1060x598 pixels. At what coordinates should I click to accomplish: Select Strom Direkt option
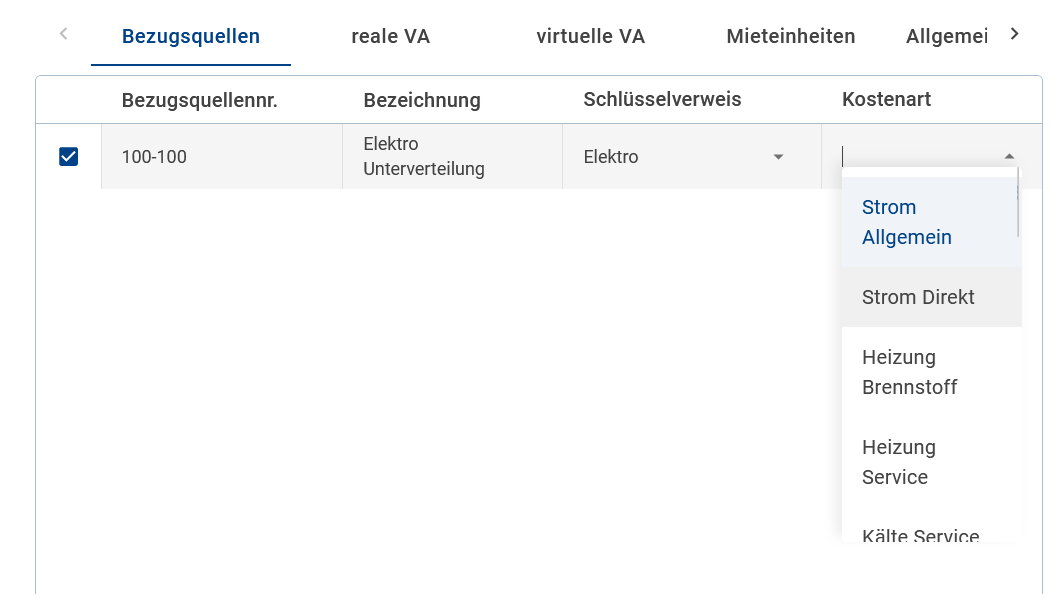(918, 297)
